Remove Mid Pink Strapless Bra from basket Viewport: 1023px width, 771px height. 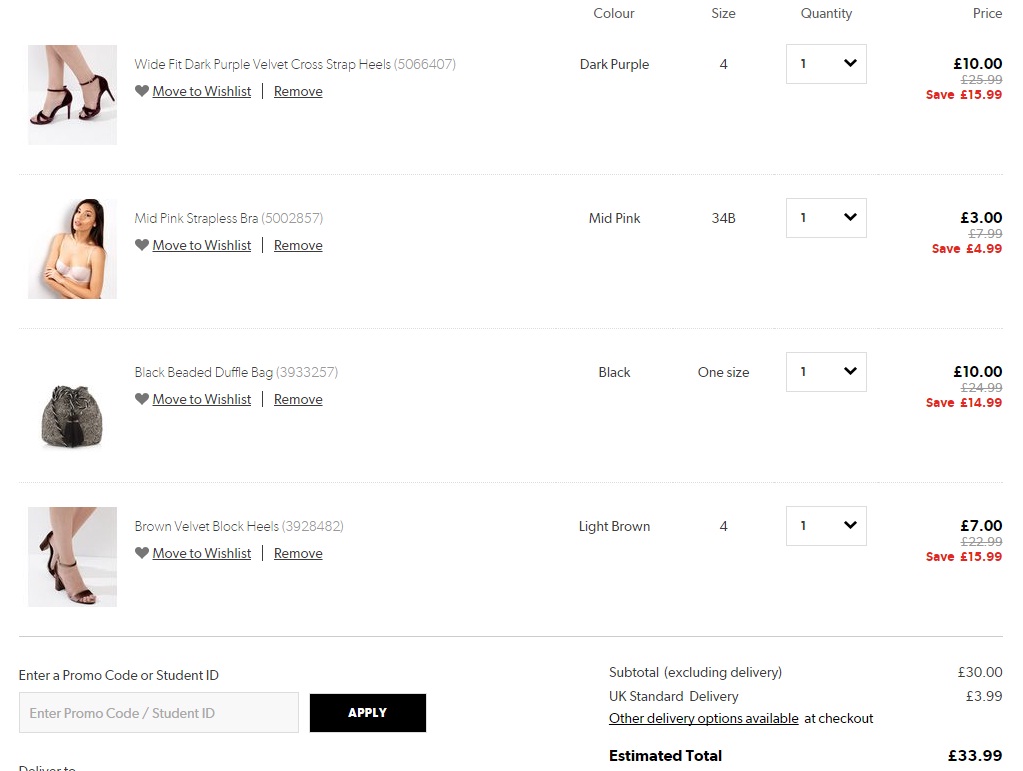coord(298,245)
